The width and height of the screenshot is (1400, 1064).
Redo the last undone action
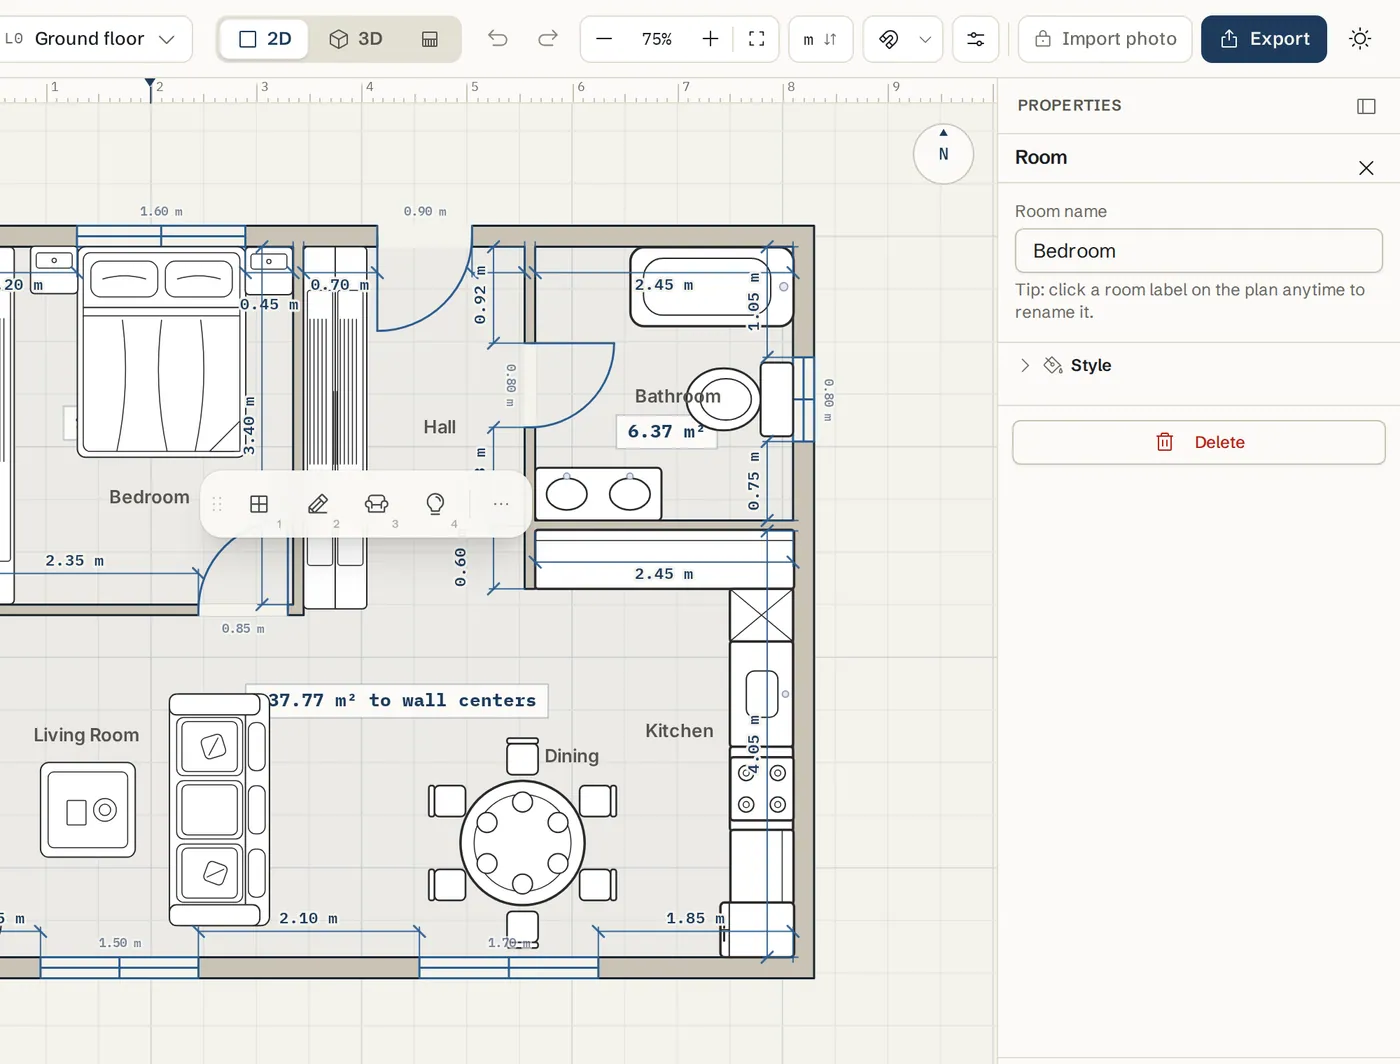coord(548,39)
